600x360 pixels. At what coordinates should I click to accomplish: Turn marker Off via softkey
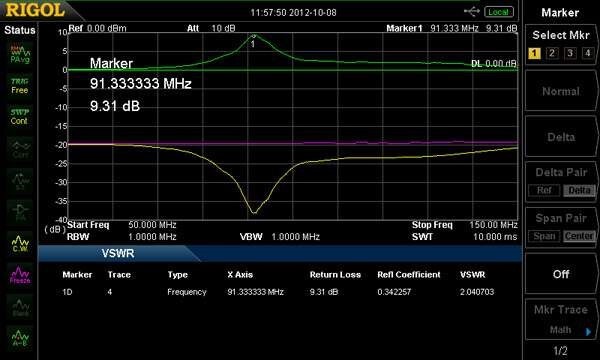tap(561, 274)
